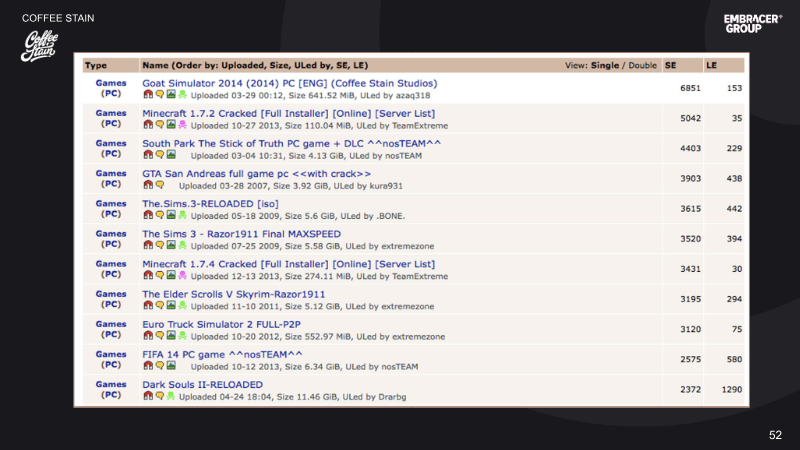Sort the list by ULed by
The image size is (800, 450).
click(x=312, y=65)
